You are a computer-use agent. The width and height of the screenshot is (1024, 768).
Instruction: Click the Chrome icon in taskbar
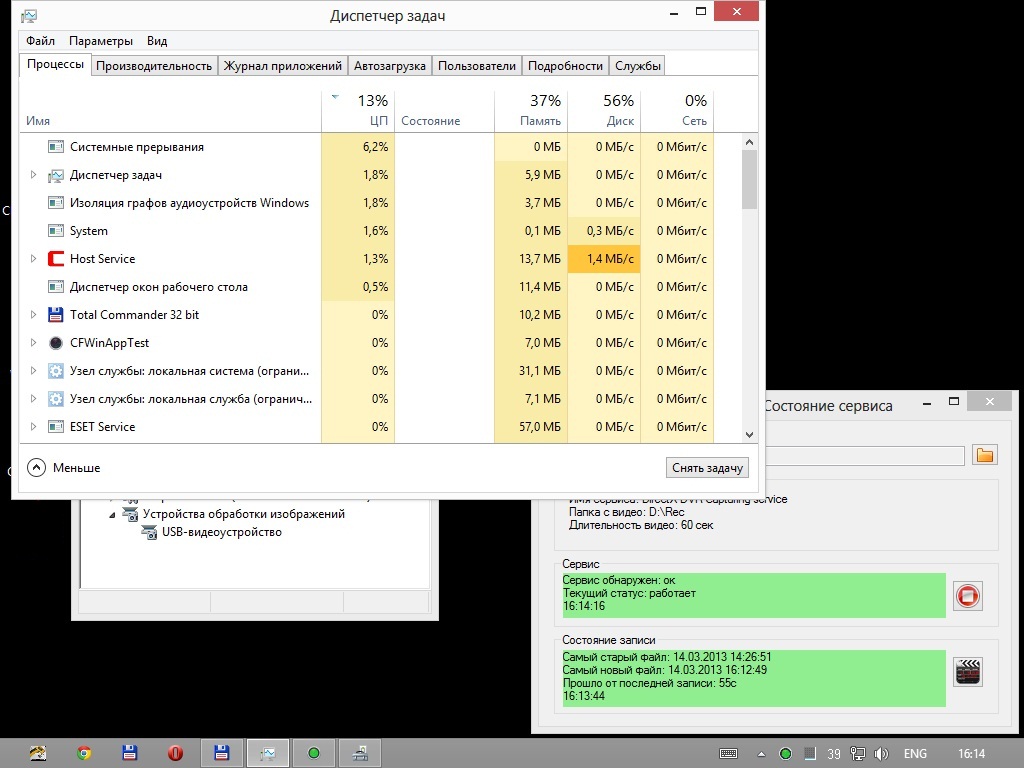pos(85,753)
